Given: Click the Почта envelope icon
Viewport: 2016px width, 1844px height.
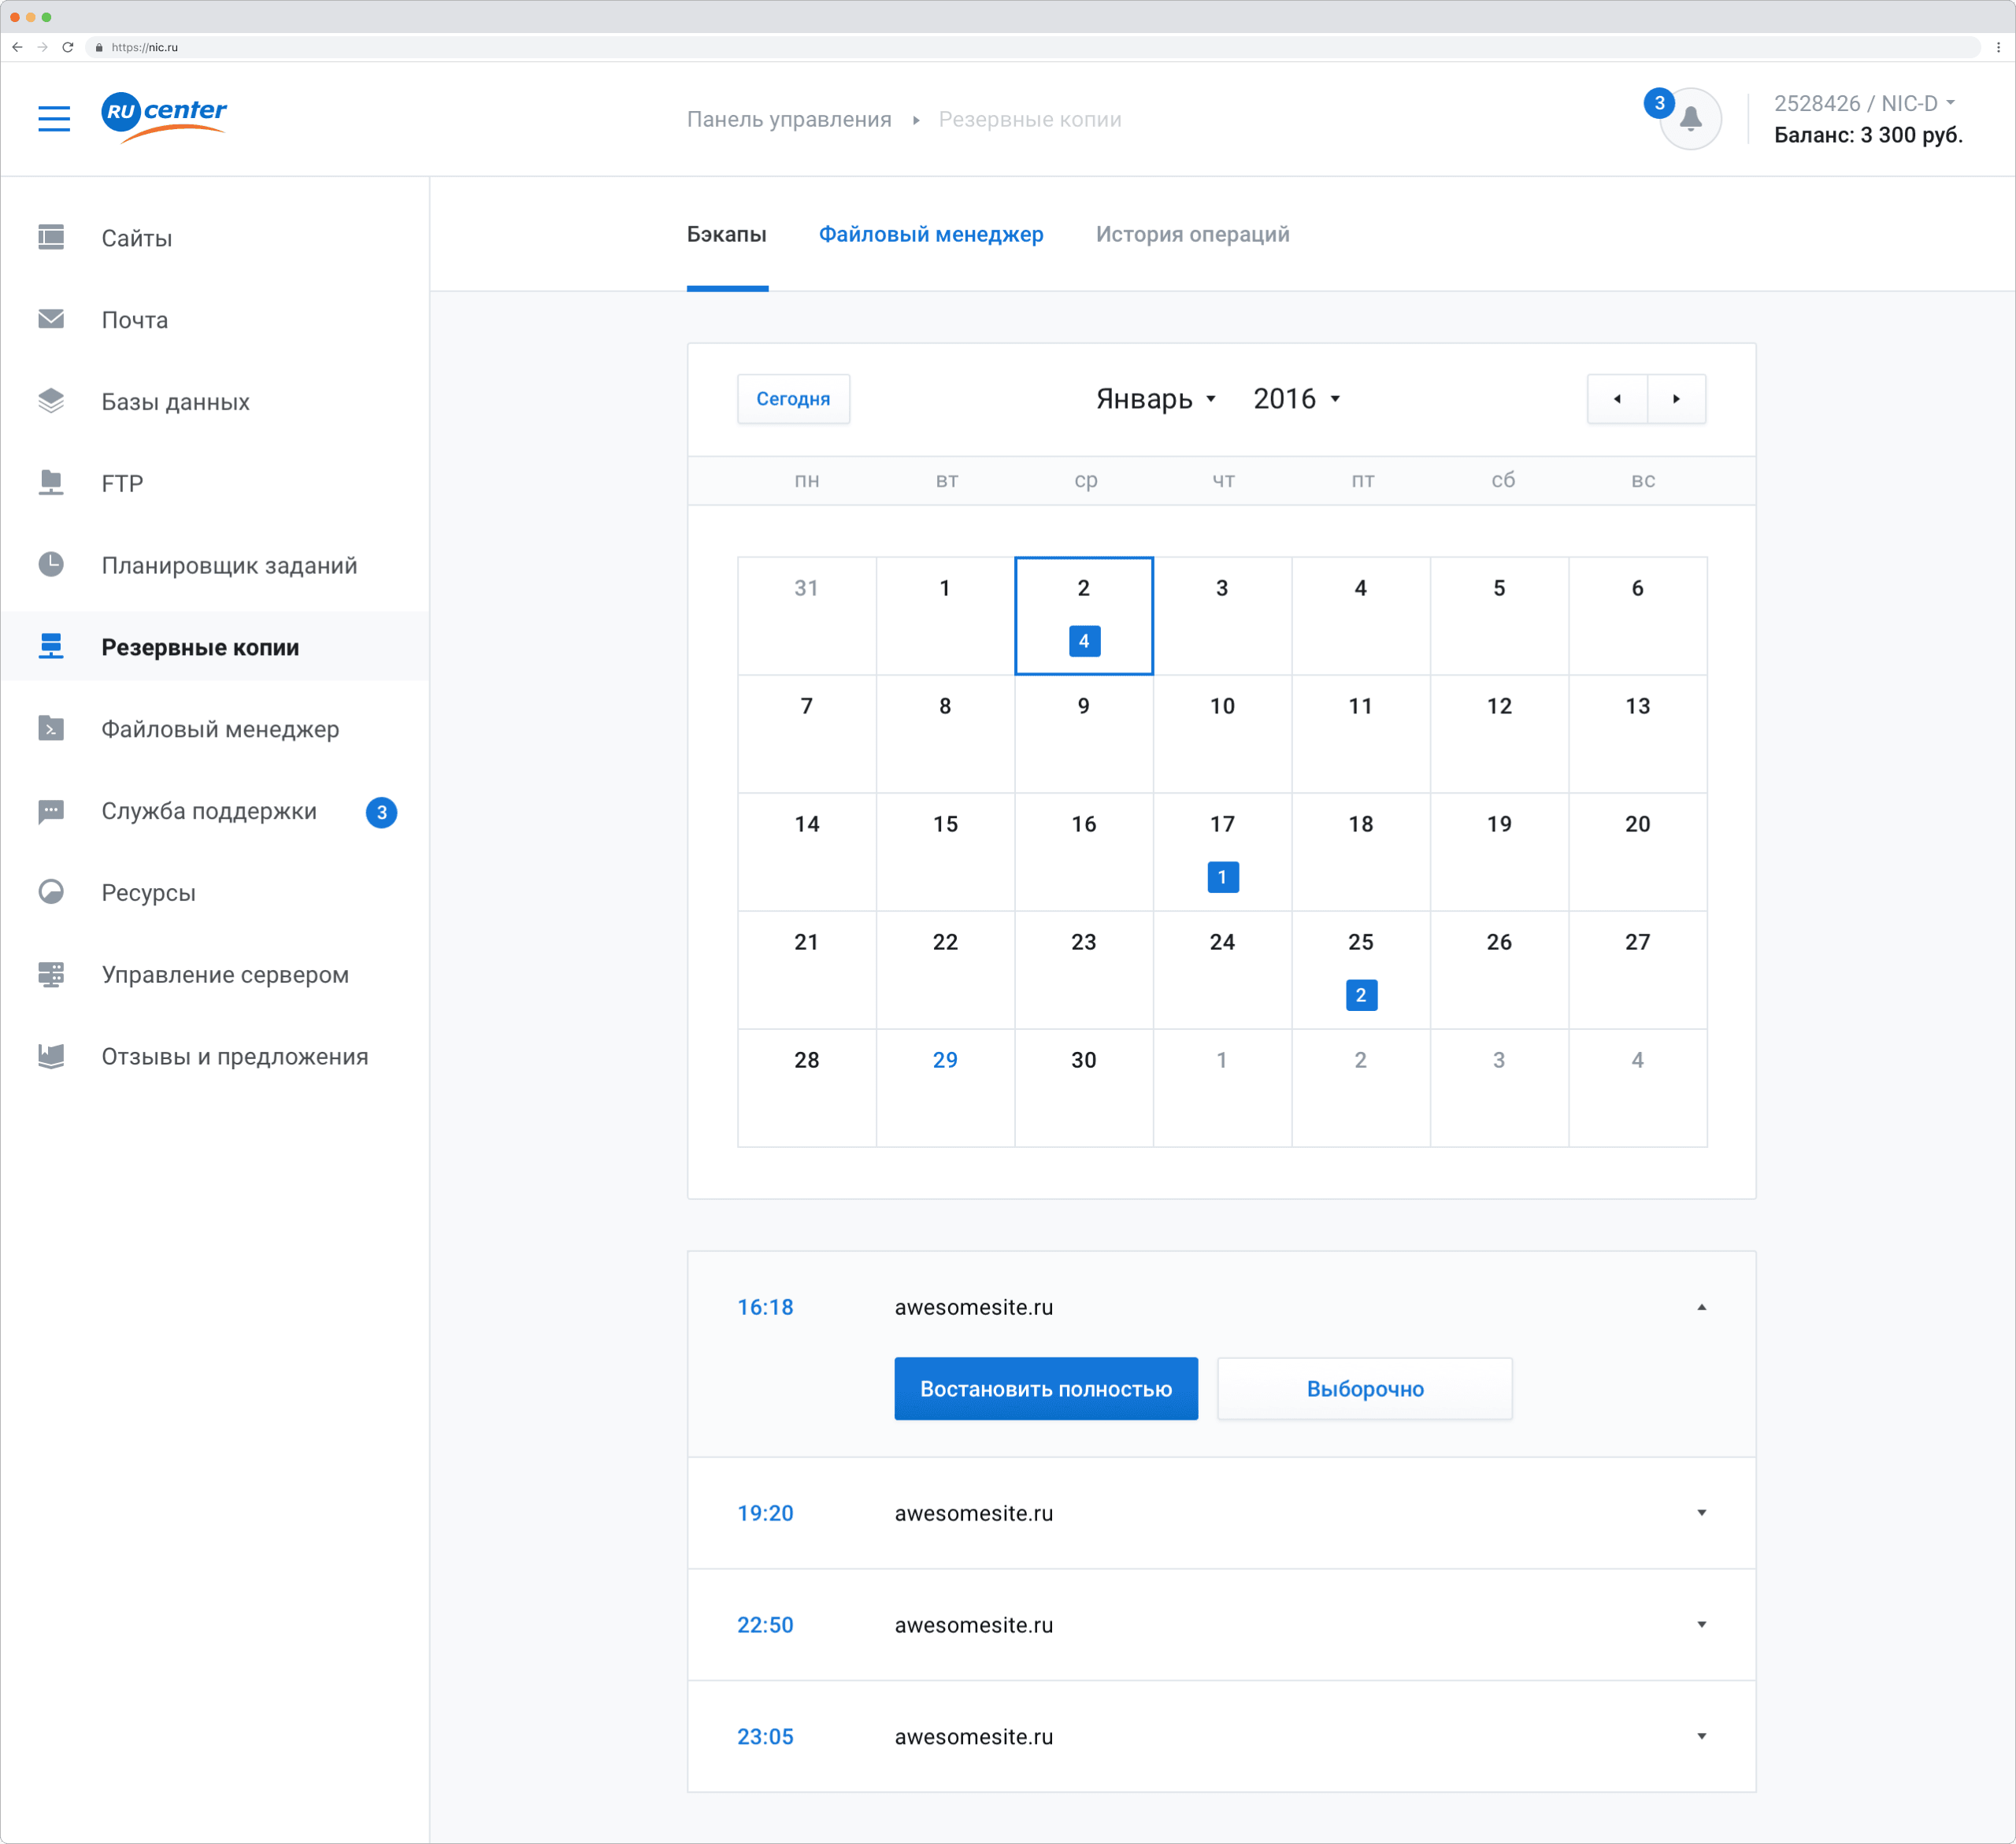Looking at the screenshot, I should (x=51, y=319).
